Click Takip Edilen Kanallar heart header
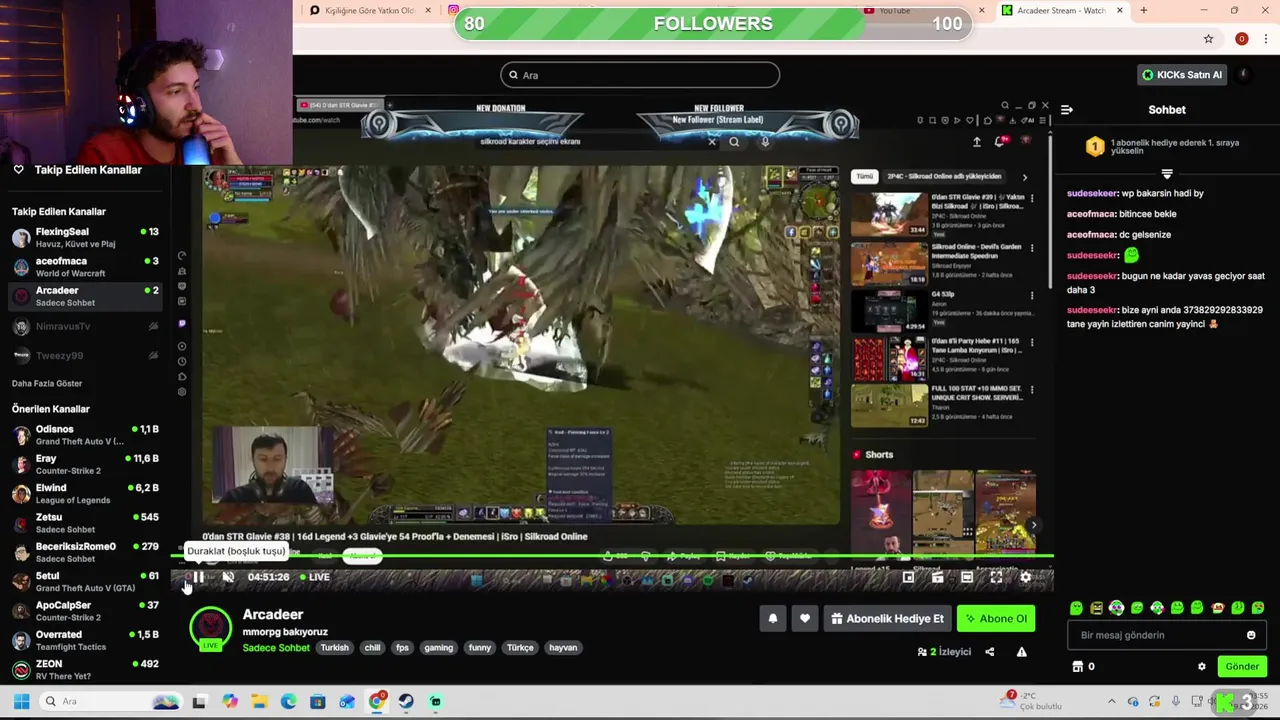1280x720 pixels. coord(79,170)
